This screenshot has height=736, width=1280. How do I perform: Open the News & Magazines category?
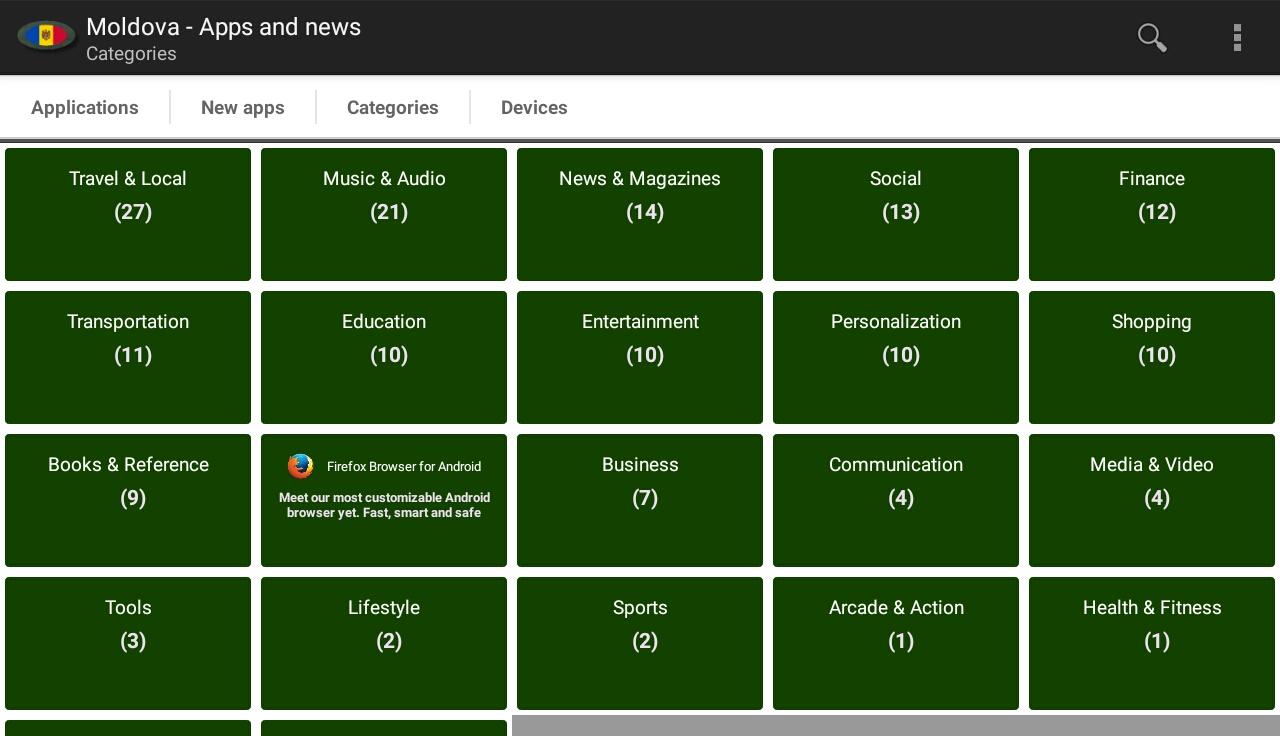pos(640,214)
